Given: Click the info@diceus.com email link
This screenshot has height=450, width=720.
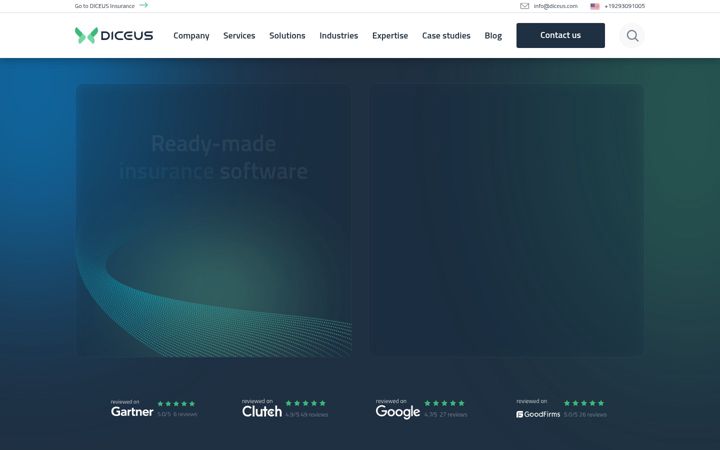Looking at the screenshot, I should [555, 6].
